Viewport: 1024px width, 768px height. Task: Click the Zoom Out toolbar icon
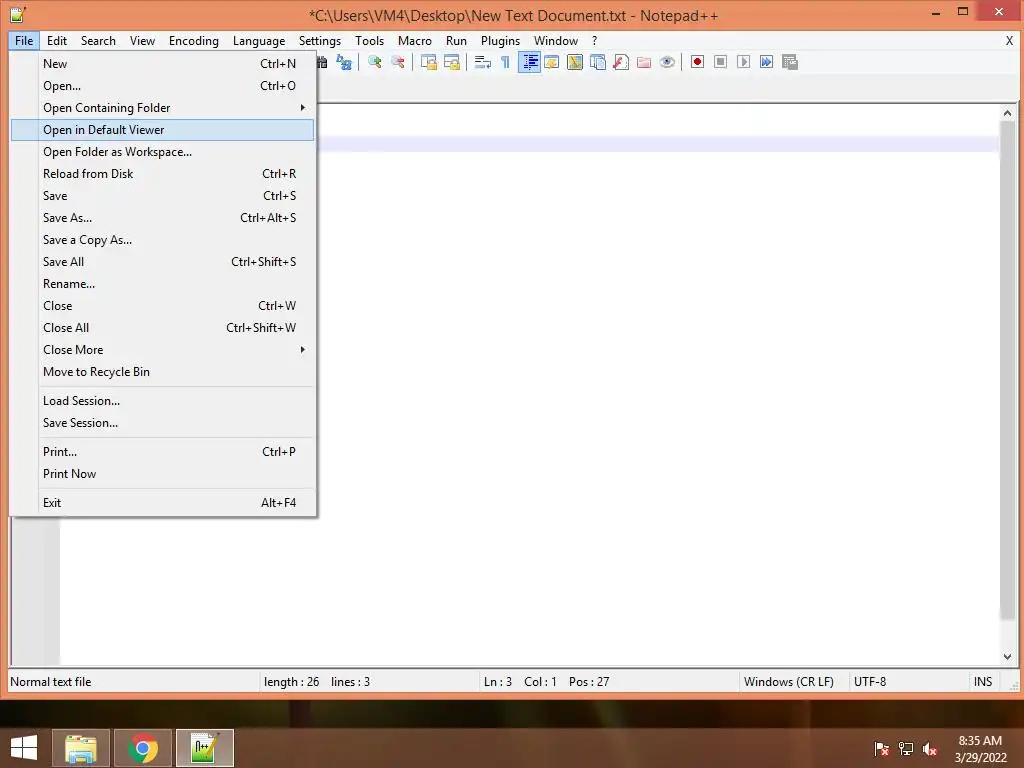coord(398,62)
